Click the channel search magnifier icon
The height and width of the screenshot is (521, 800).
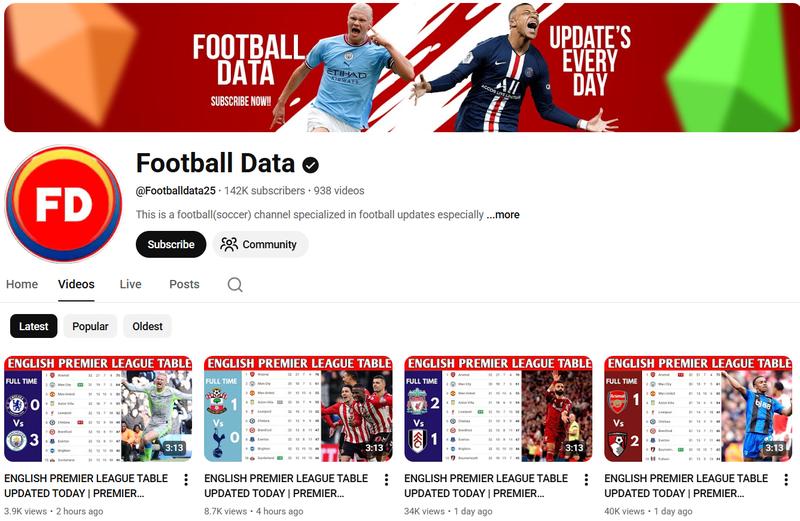(235, 284)
